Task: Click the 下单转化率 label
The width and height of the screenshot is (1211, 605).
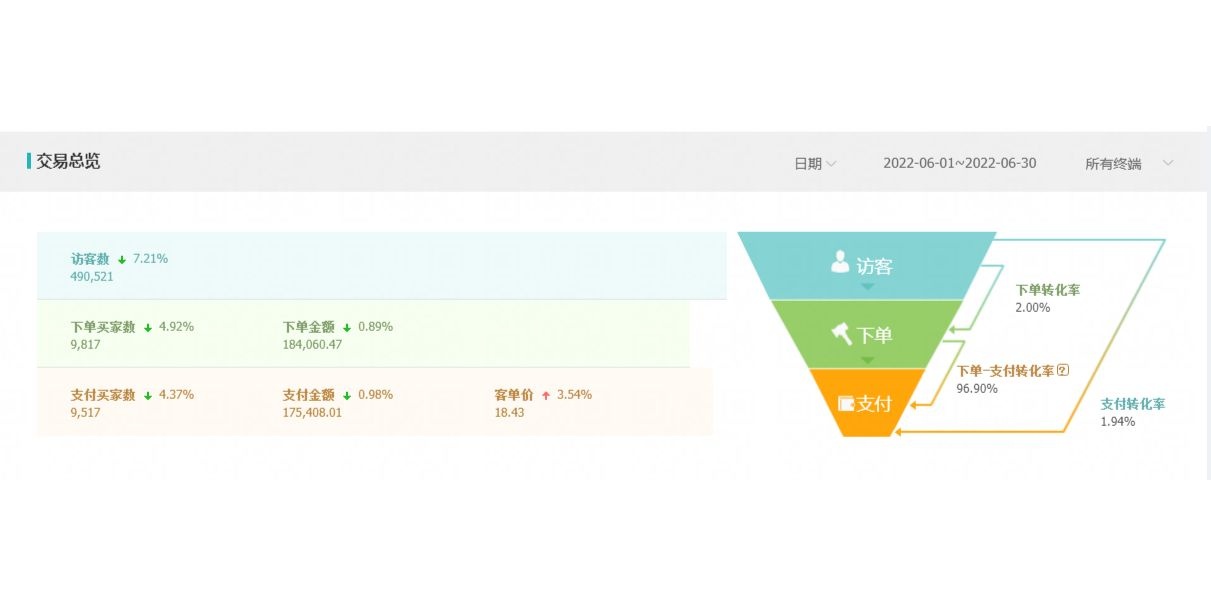Action: tap(1048, 290)
